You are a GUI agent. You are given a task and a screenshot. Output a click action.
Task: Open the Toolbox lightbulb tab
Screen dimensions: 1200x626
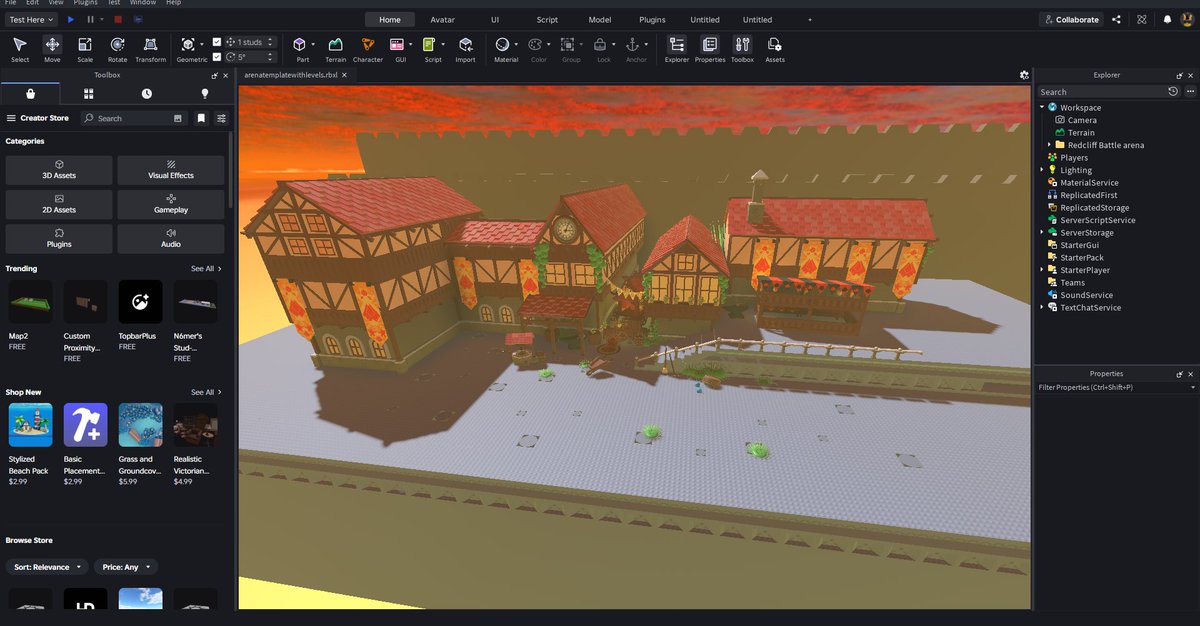205,93
